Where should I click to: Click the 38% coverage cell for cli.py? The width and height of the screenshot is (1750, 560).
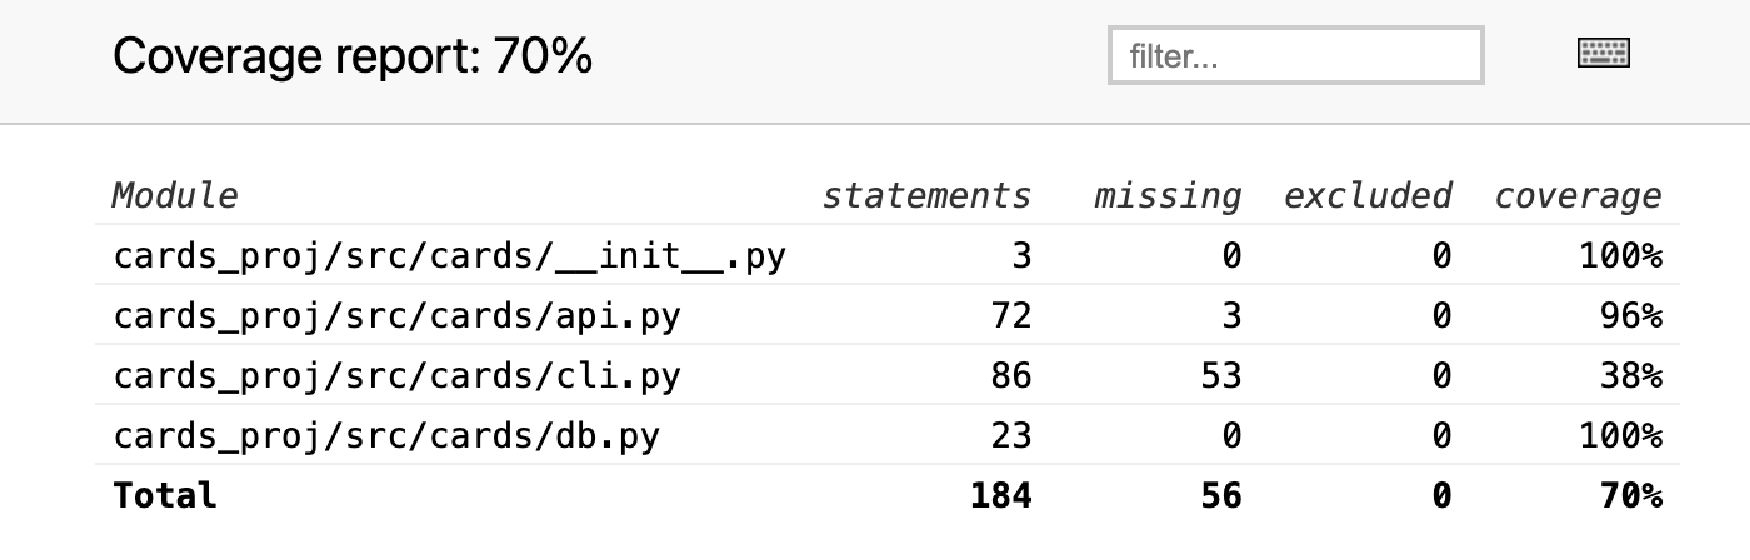coord(1631,376)
